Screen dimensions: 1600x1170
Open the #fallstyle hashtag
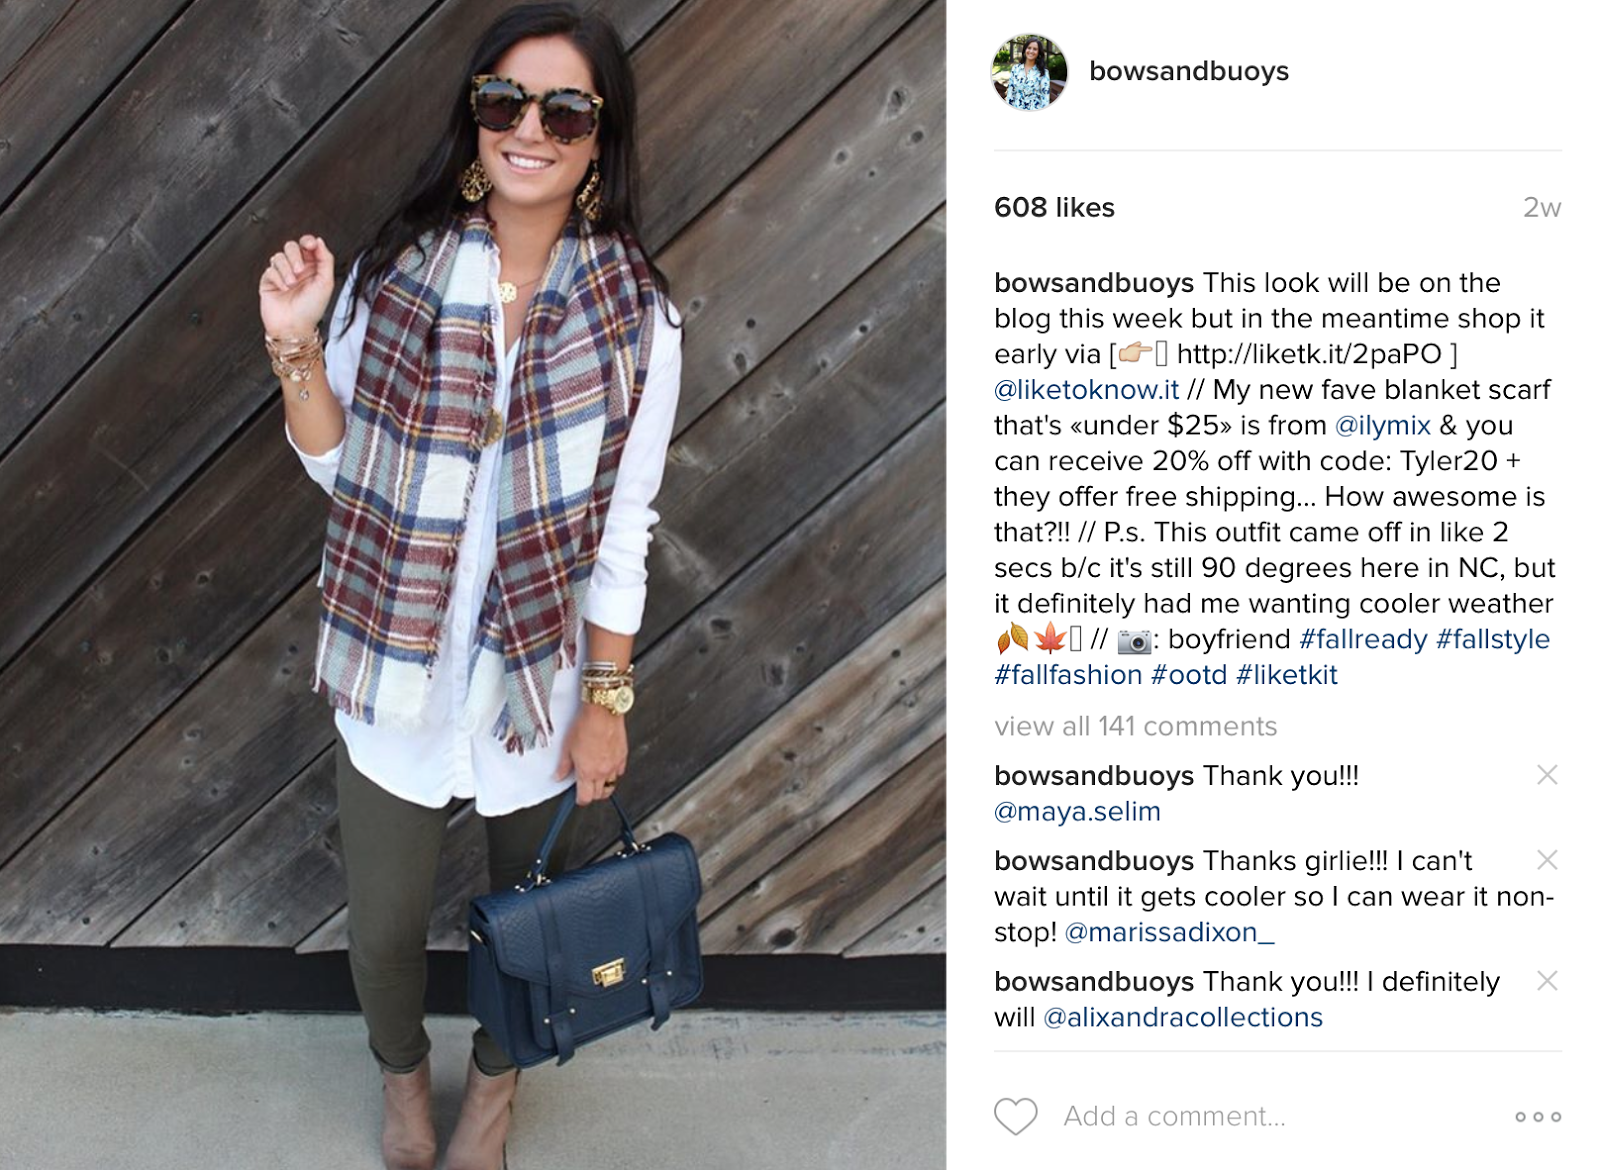tap(1493, 640)
